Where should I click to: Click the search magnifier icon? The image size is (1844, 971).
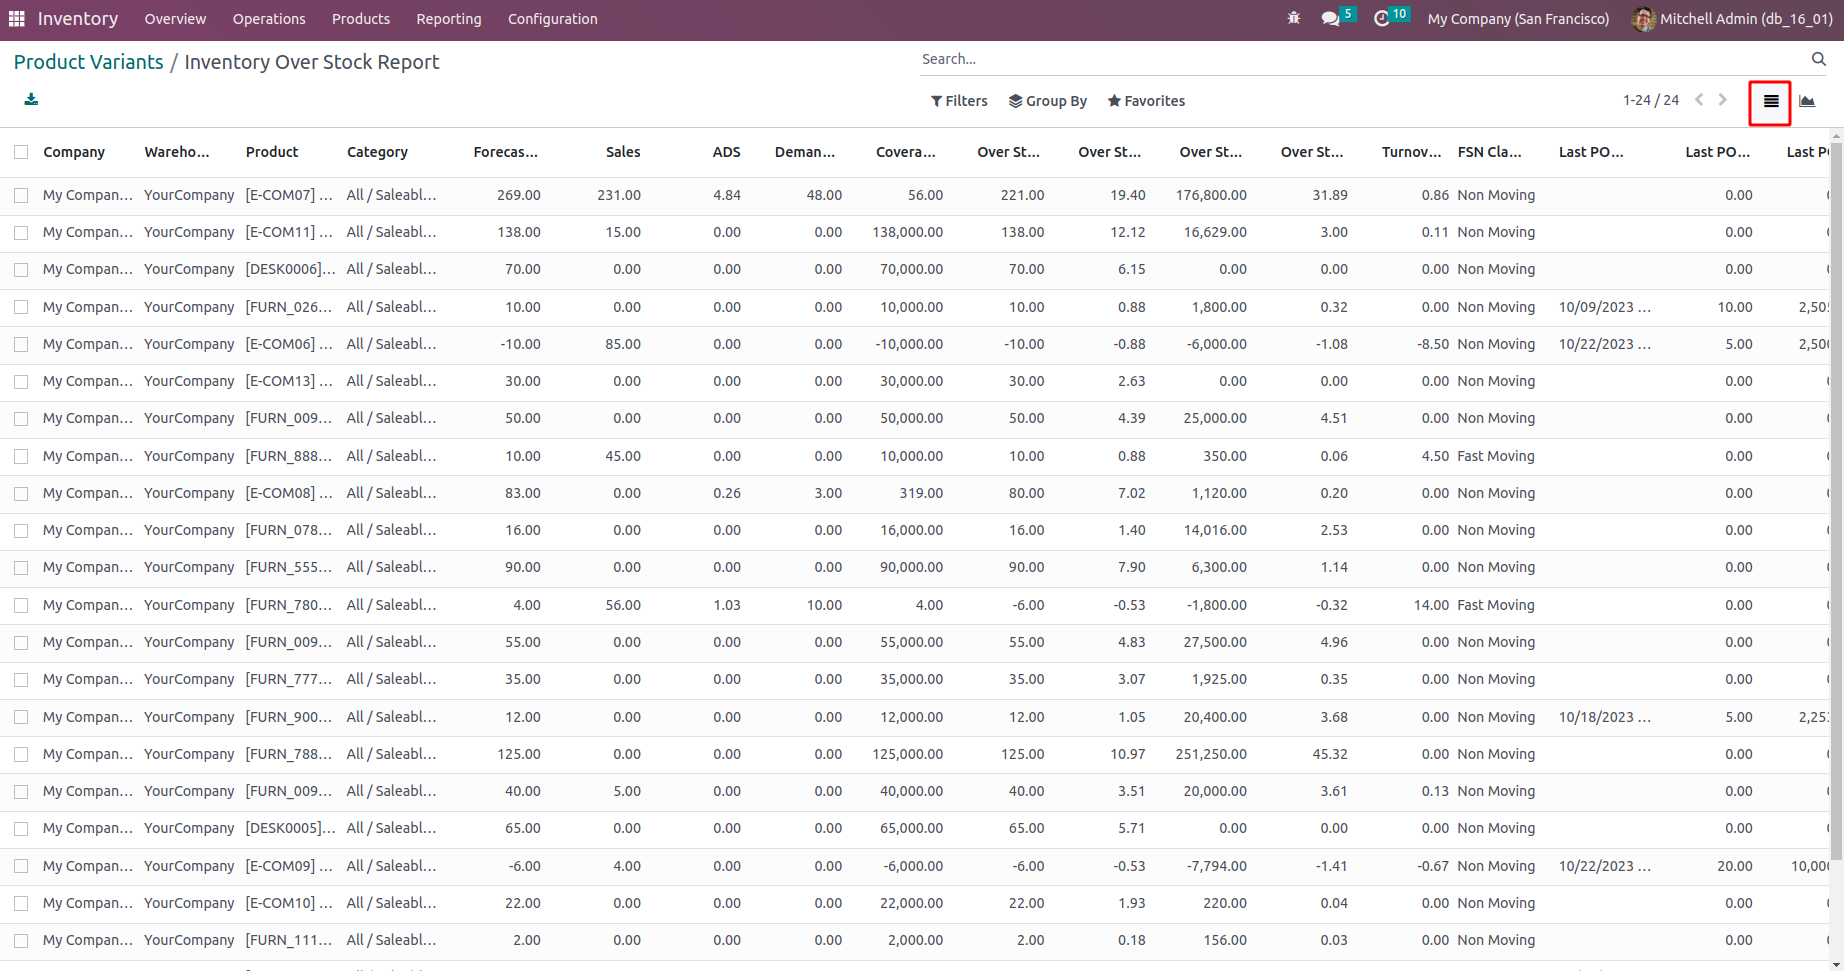[1818, 60]
